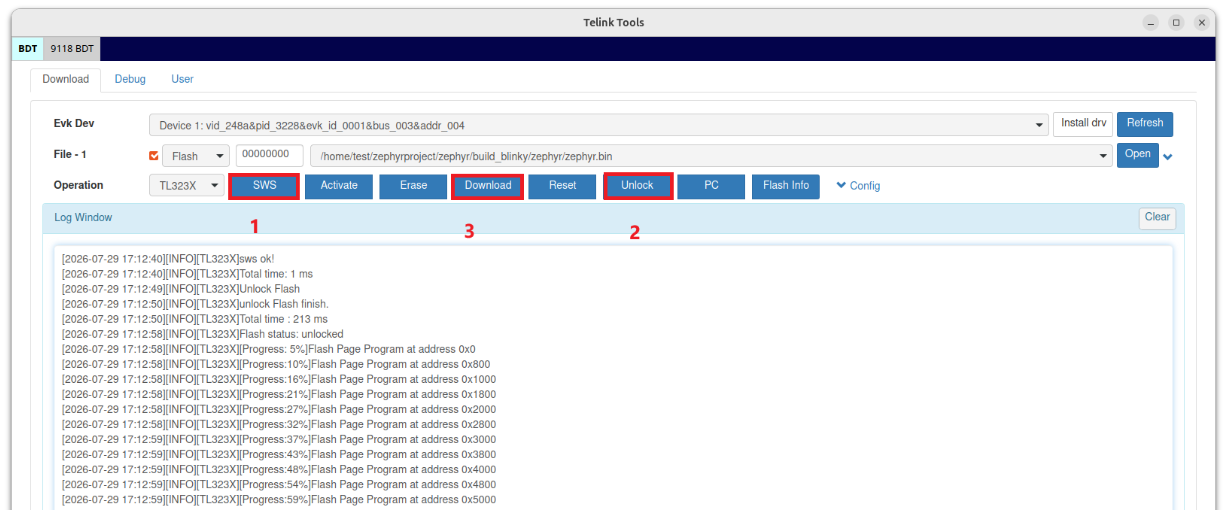The width and height of the screenshot is (1226, 511).
Task: Click the Unlock flash button
Action: point(637,186)
